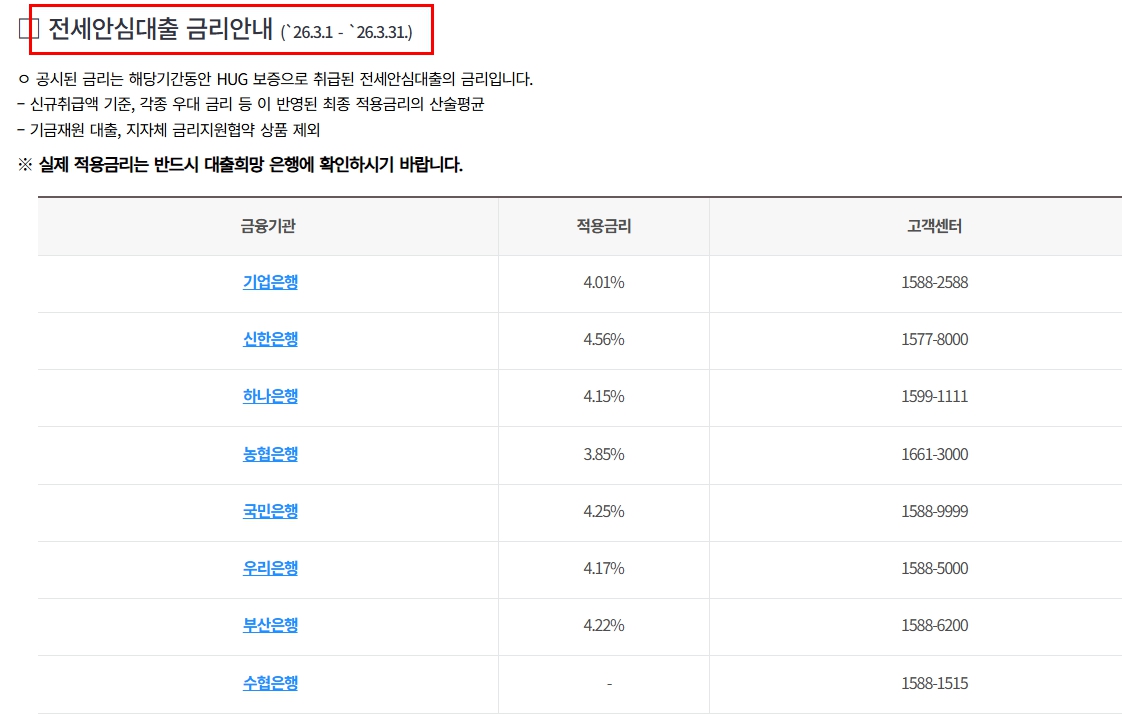Open the 신한은행 bank link
The image size is (1122, 715).
click(x=270, y=339)
